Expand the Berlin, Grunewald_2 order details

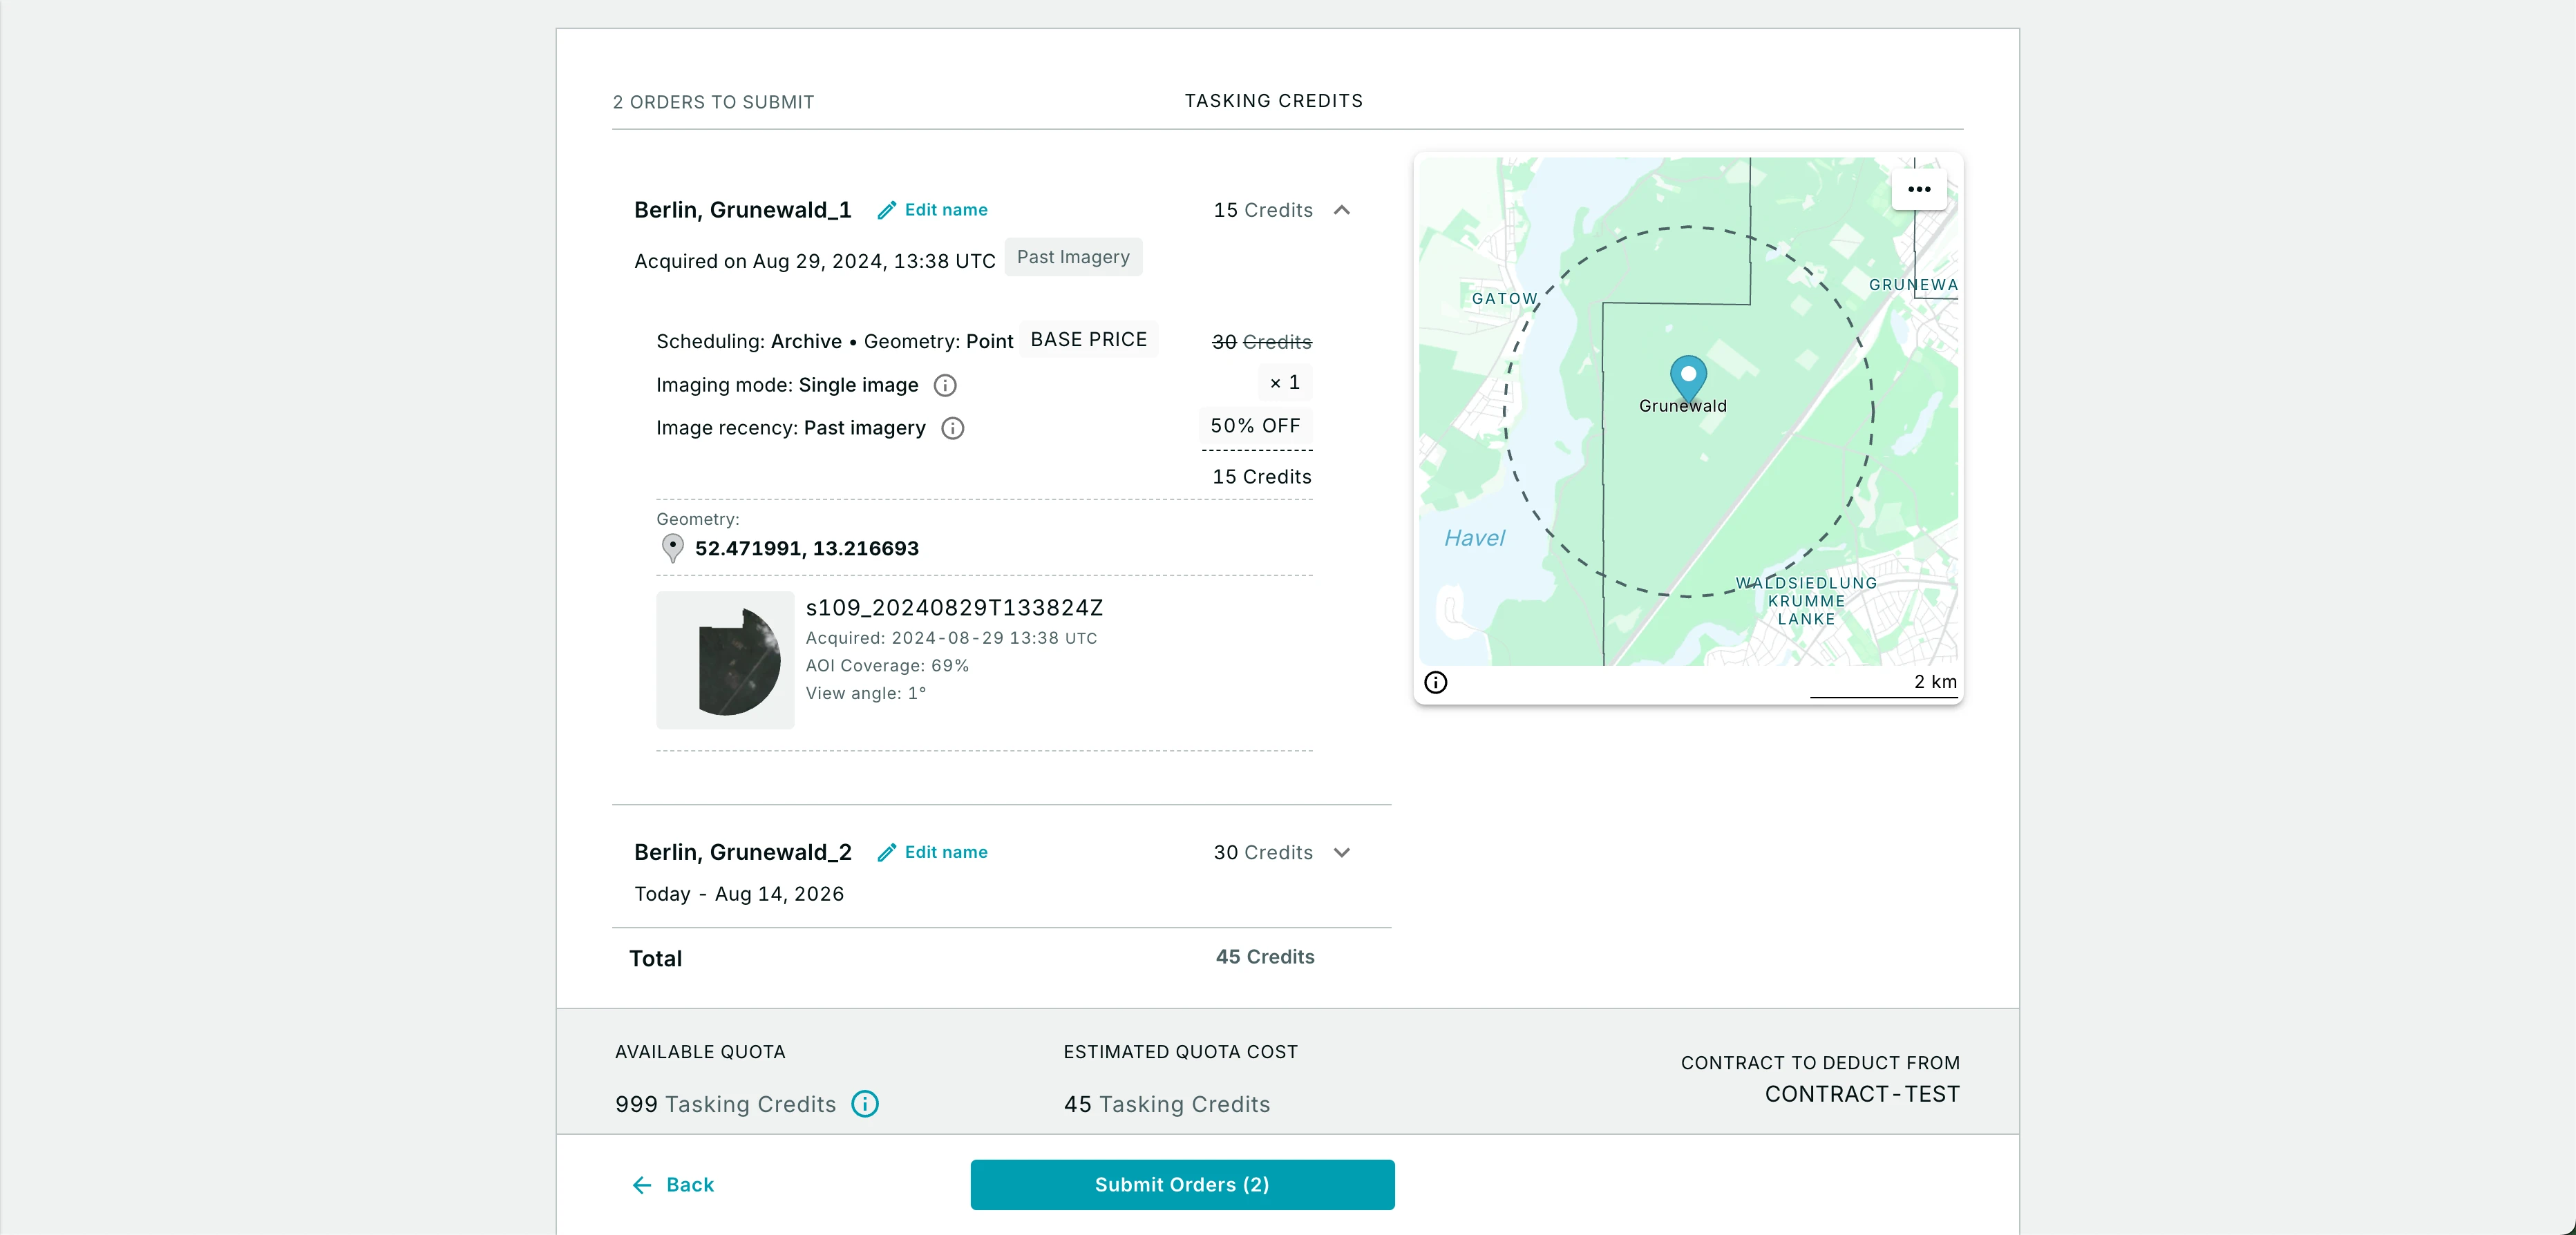click(x=1342, y=853)
